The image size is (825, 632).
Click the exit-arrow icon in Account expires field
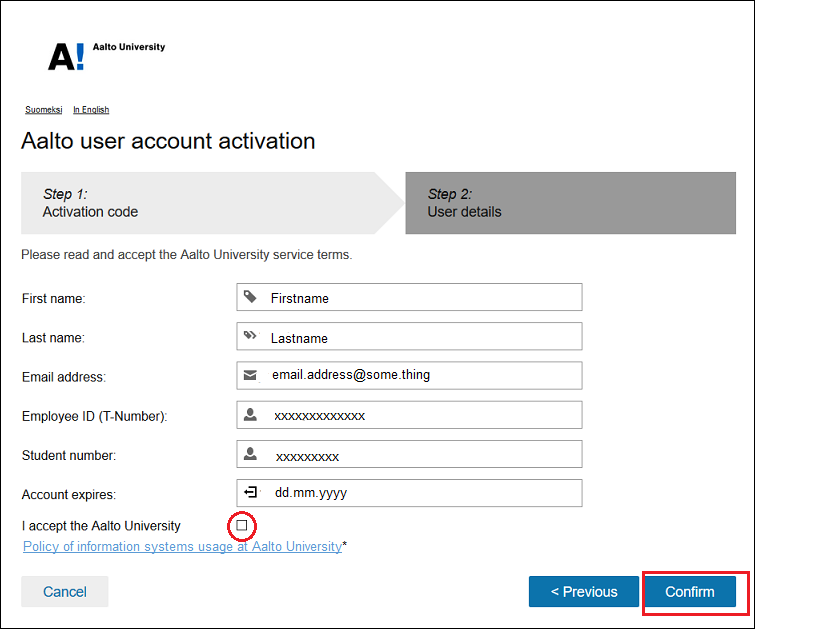(x=250, y=493)
